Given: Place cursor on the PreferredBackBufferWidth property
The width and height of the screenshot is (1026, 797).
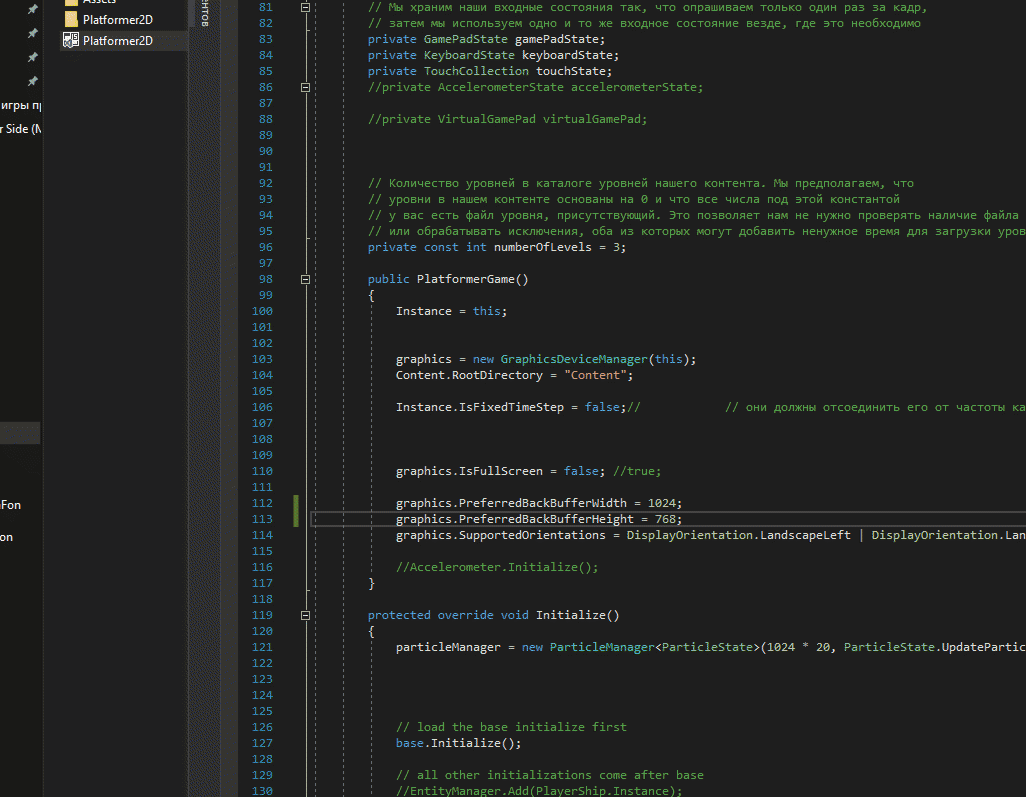Looking at the screenshot, I should tap(541, 503).
